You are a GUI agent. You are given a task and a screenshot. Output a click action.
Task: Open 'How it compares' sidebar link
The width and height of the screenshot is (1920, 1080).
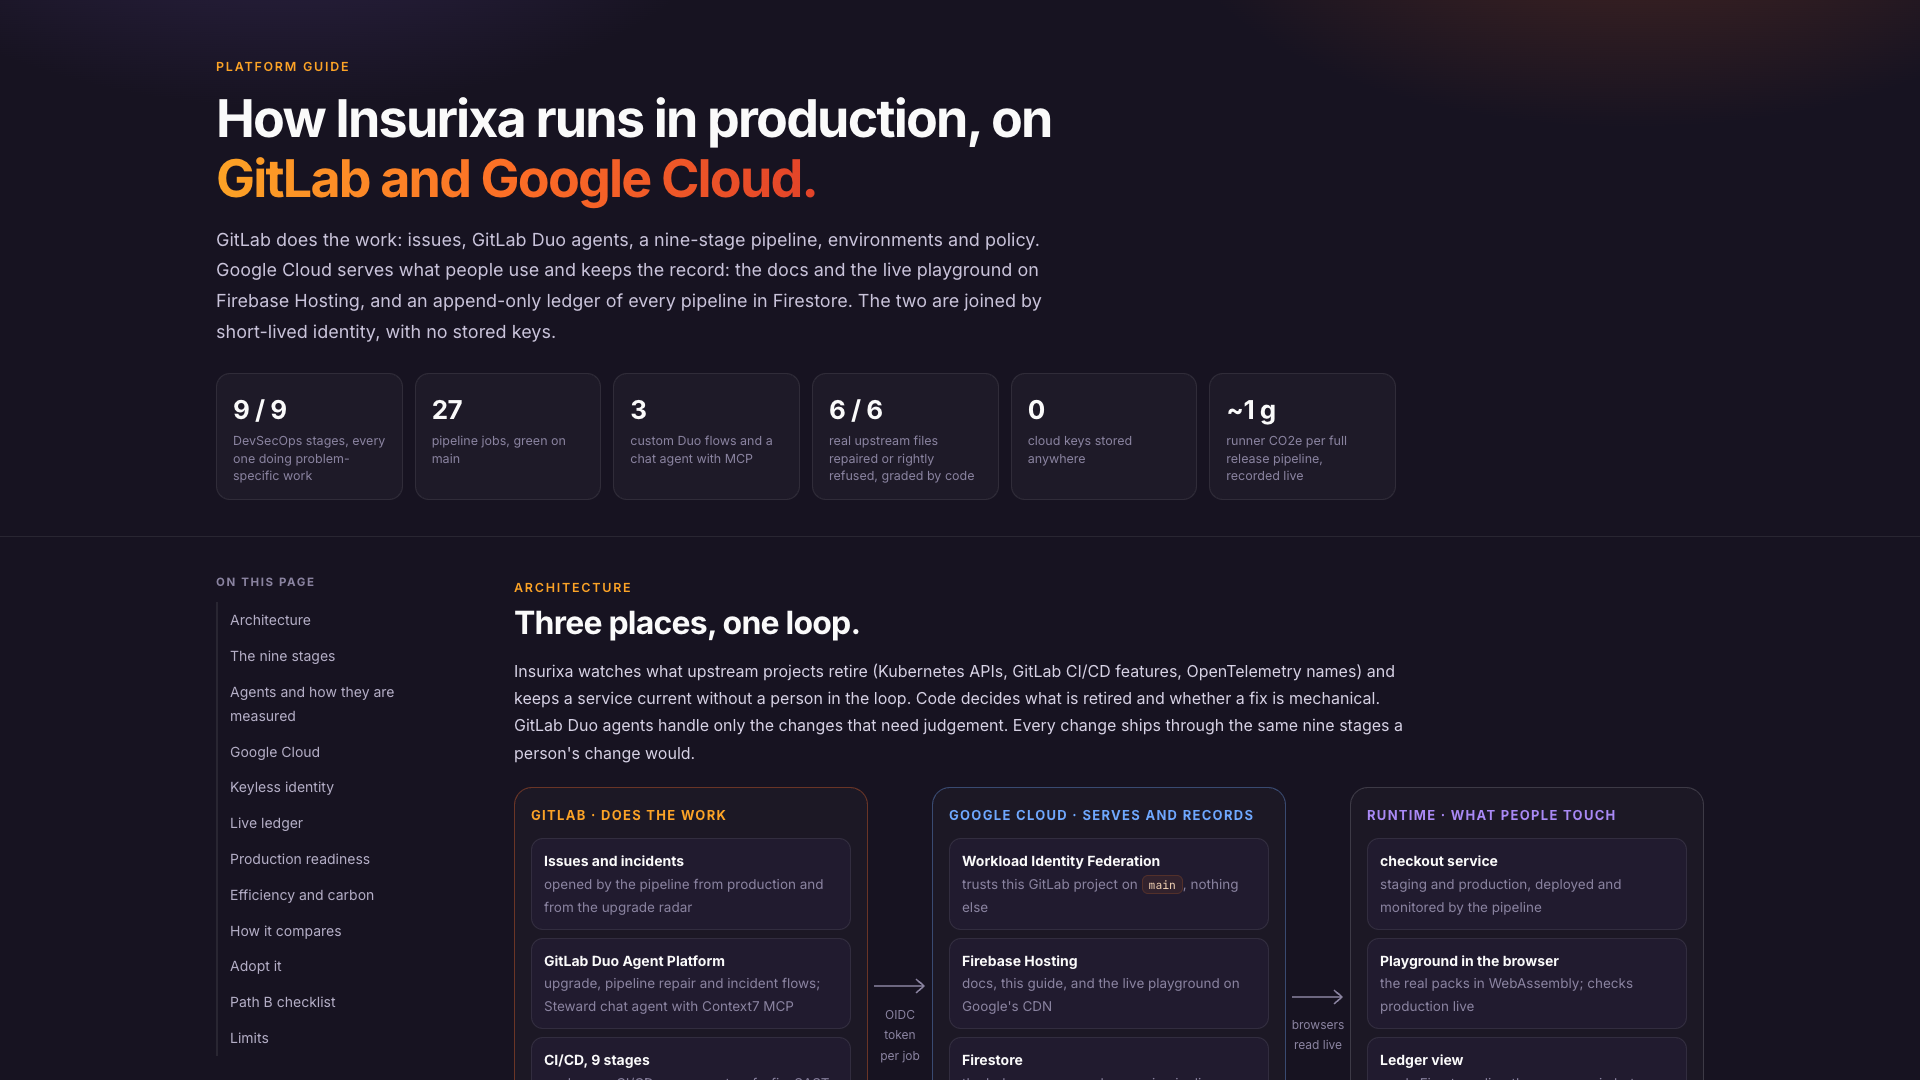coord(285,931)
